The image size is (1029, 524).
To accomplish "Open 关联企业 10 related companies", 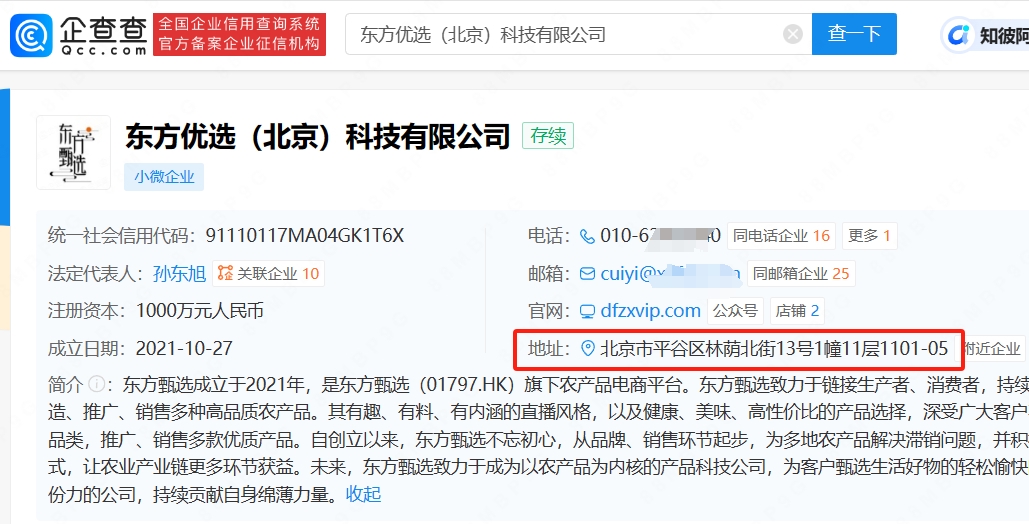I will (268, 273).
